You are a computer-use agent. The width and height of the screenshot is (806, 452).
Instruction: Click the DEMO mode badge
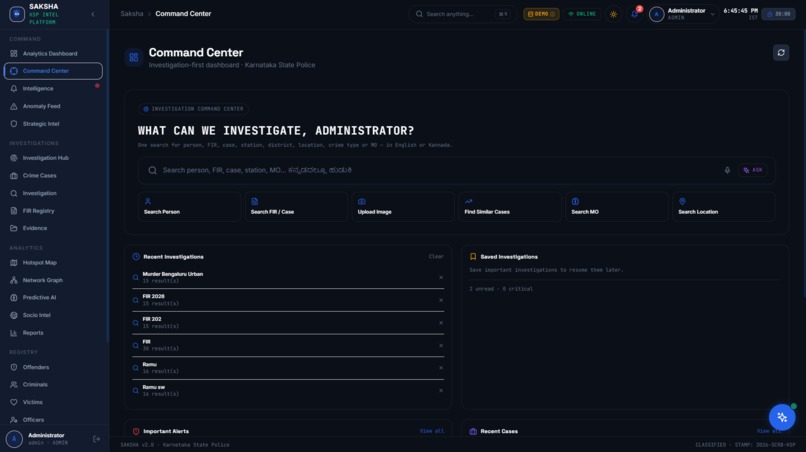(541, 14)
